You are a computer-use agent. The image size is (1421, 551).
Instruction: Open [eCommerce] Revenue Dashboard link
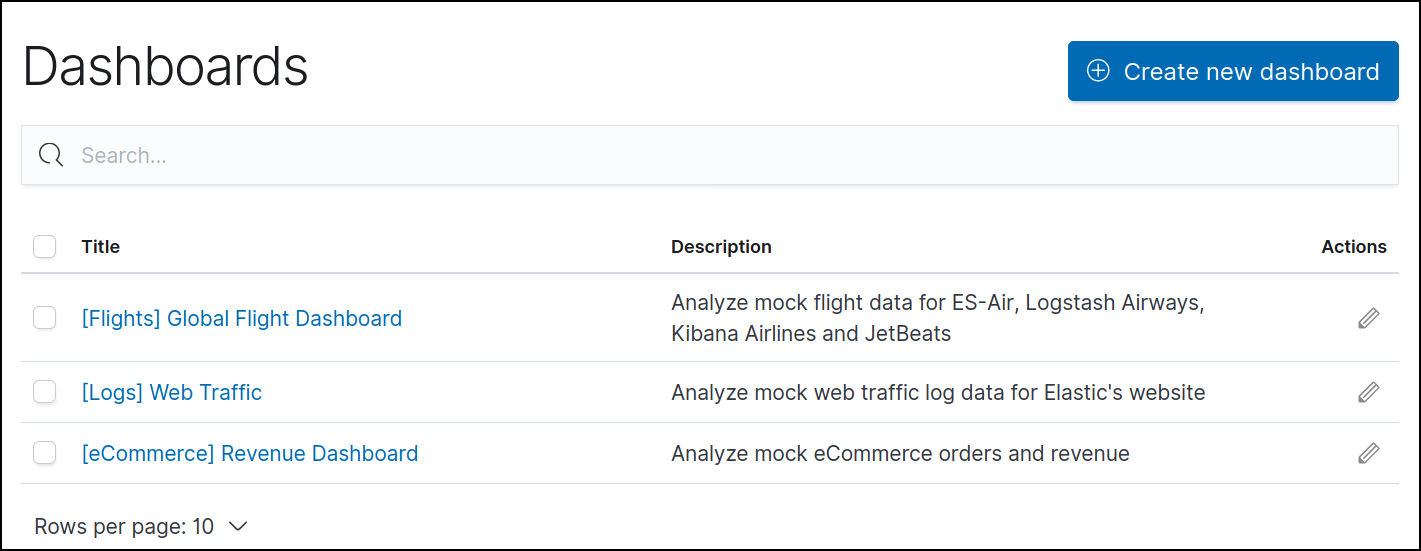point(249,453)
